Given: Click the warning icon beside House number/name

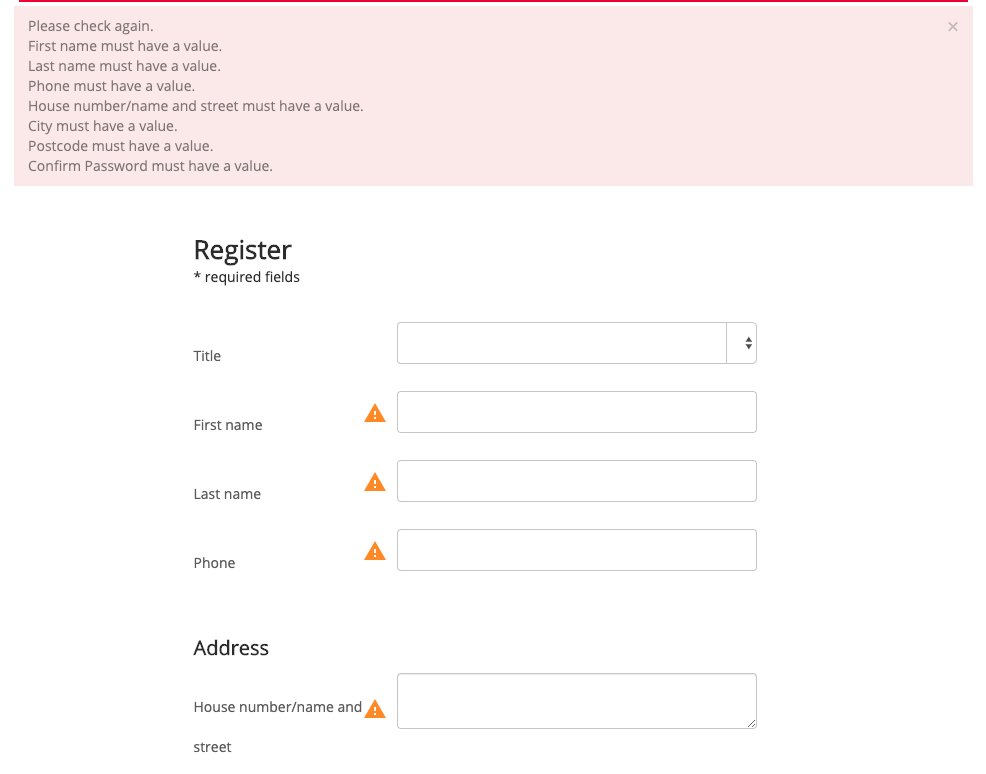Looking at the screenshot, I should pyautogui.click(x=375, y=709).
